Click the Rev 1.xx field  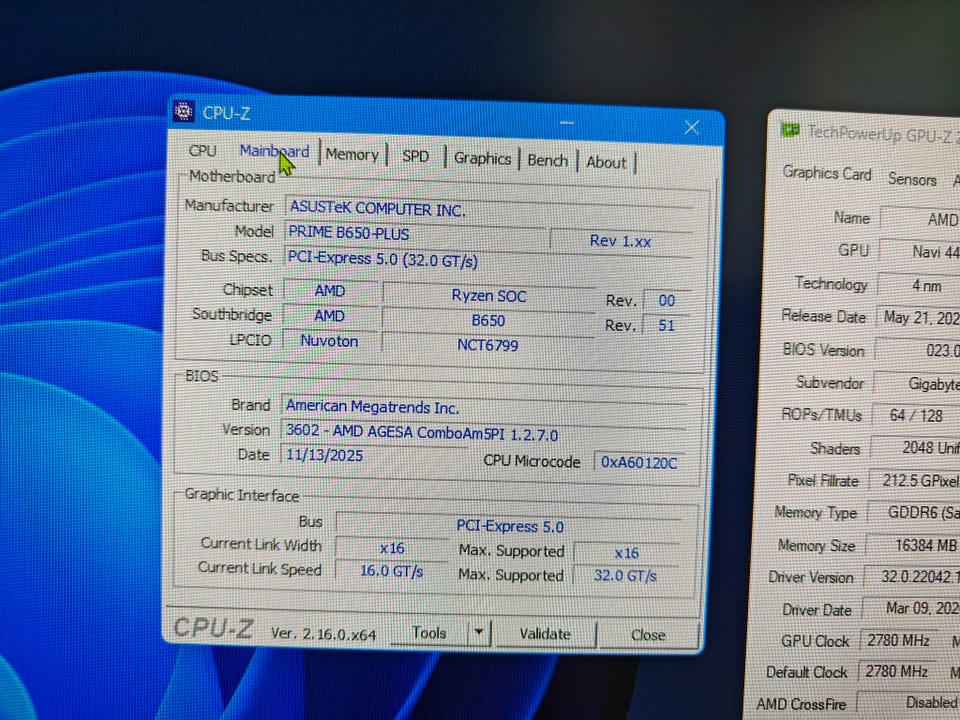pos(620,241)
